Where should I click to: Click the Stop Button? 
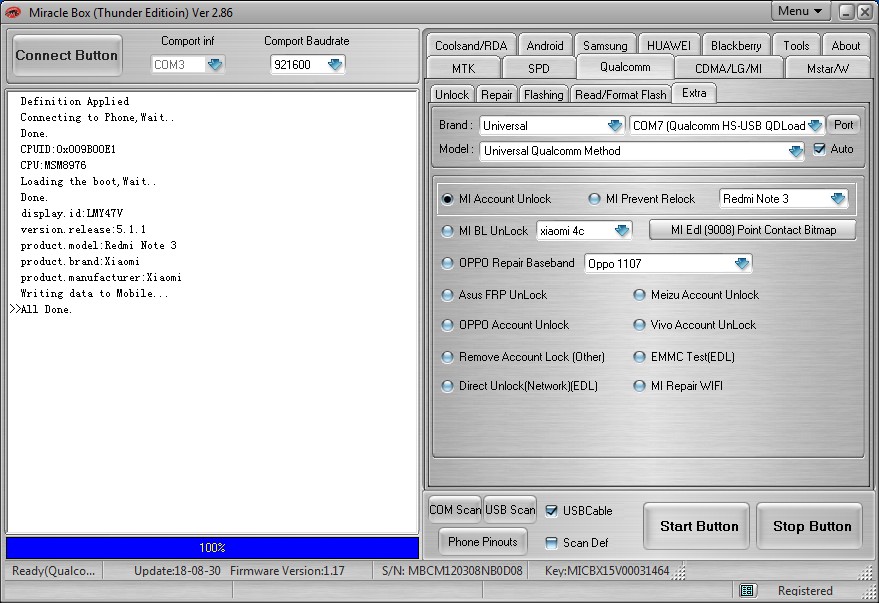coord(809,526)
